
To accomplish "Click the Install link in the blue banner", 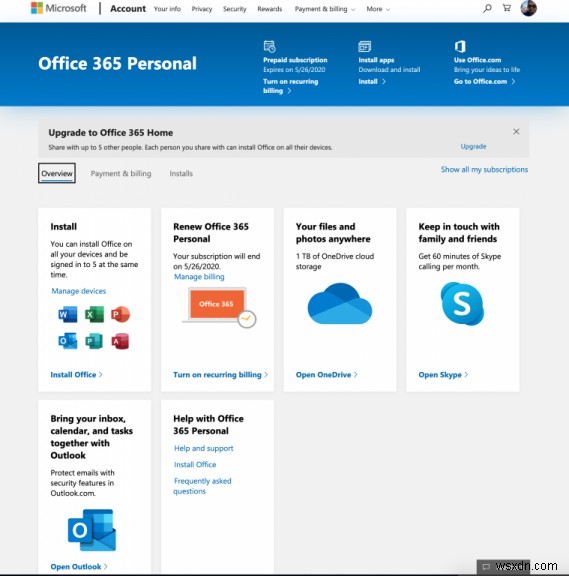I will pos(372,82).
